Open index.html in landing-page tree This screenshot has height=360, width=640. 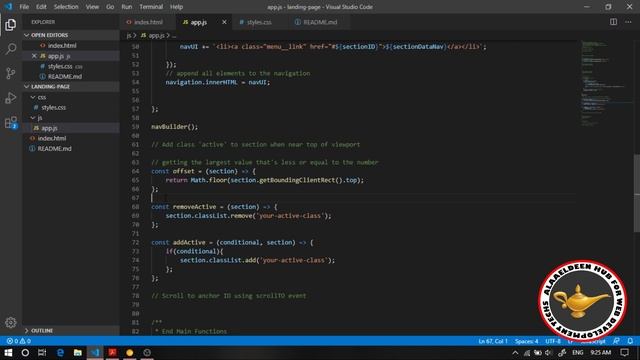71,138
